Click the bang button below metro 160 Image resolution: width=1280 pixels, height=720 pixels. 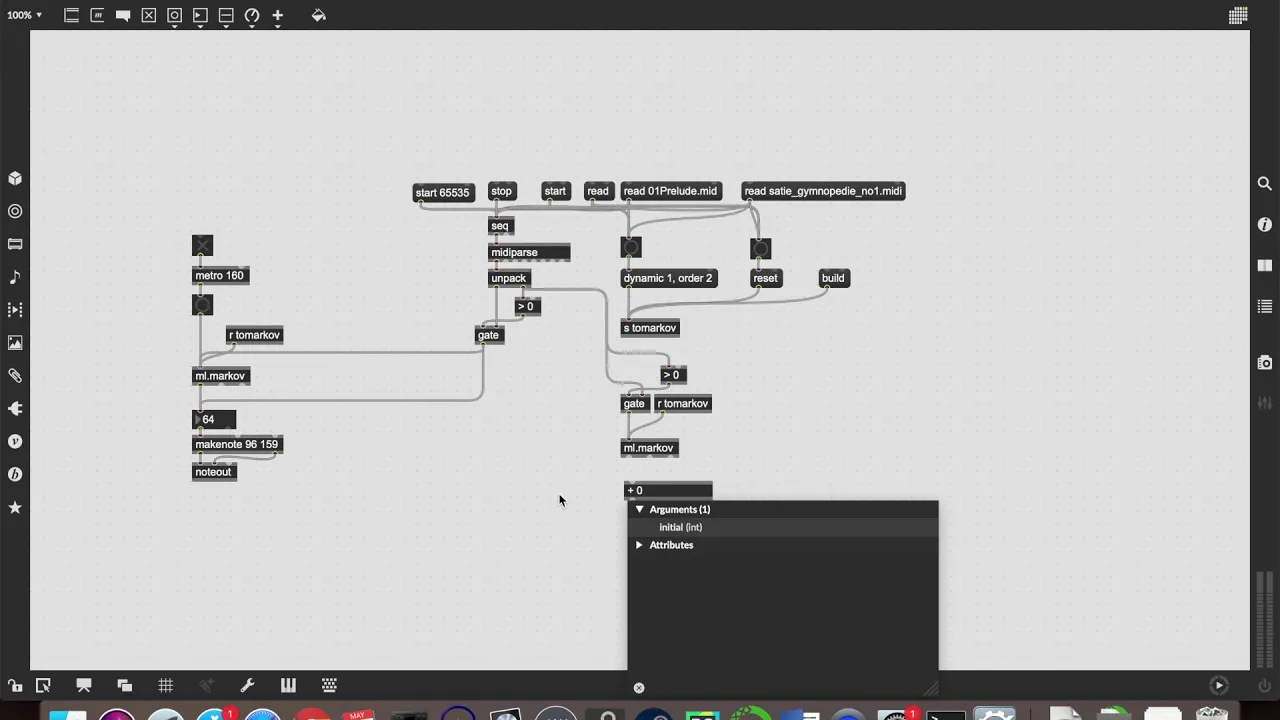coord(202,305)
